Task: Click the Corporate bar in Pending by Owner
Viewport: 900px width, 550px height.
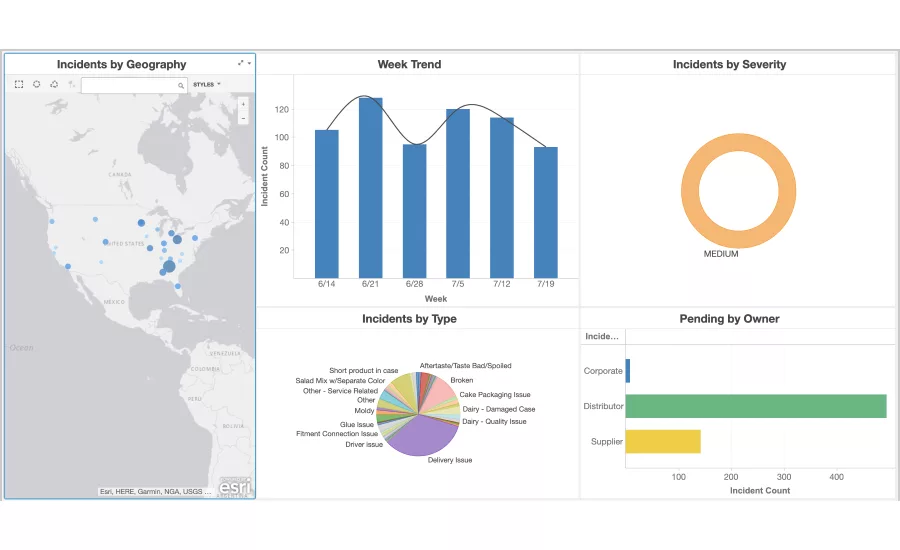Action: click(x=628, y=371)
